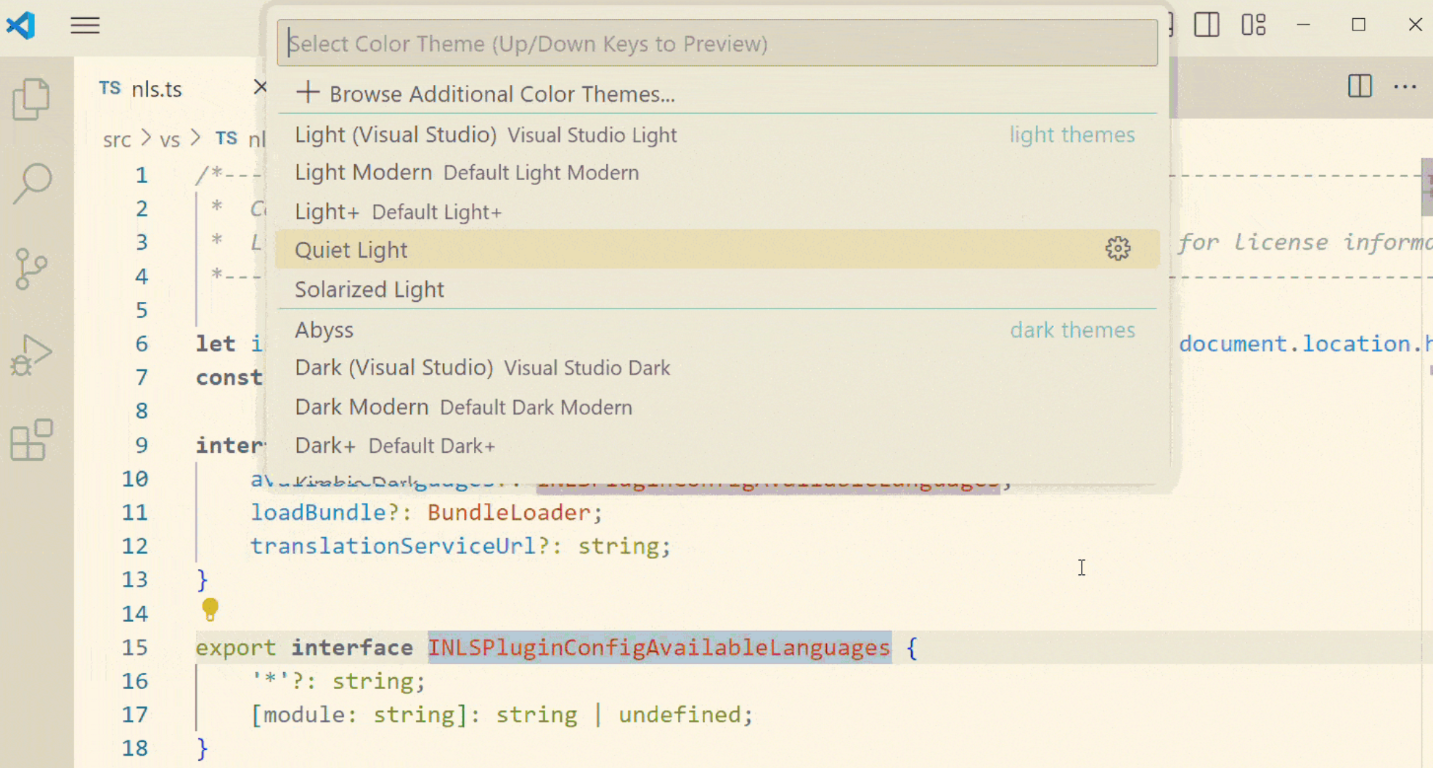Click the minimap scrollbar slider at editor right
Viewport: 1433px width, 768px height.
click(1426, 187)
